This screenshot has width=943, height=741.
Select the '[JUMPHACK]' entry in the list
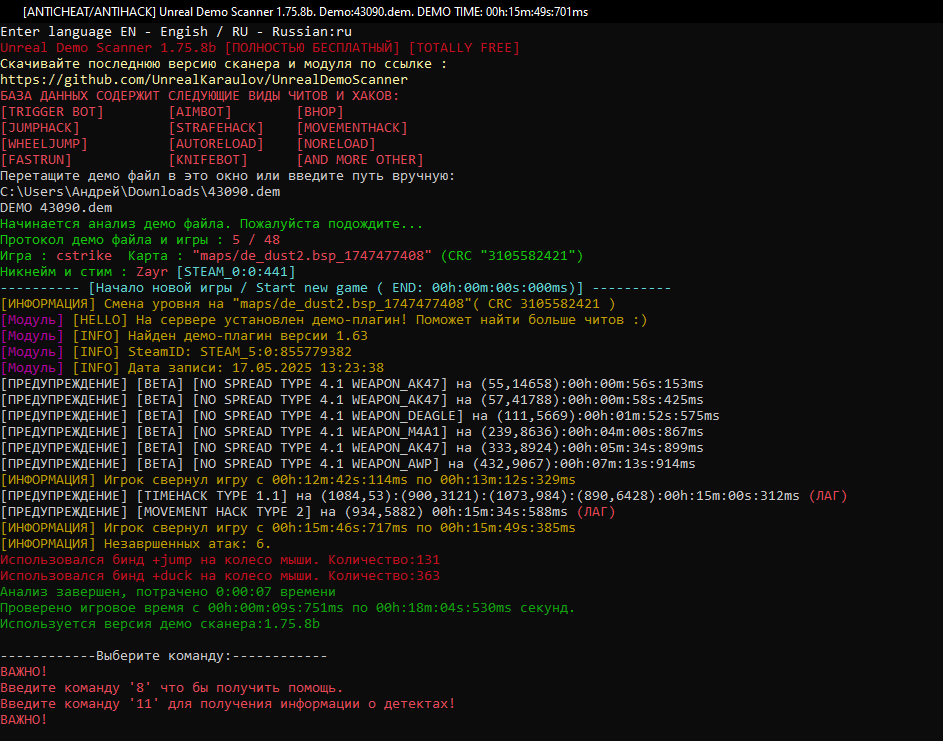point(40,128)
